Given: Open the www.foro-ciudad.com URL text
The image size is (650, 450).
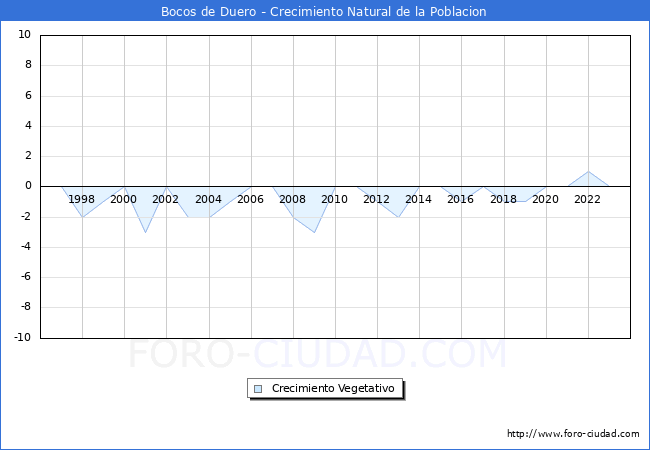Looking at the screenshot, I should coord(573,433).
